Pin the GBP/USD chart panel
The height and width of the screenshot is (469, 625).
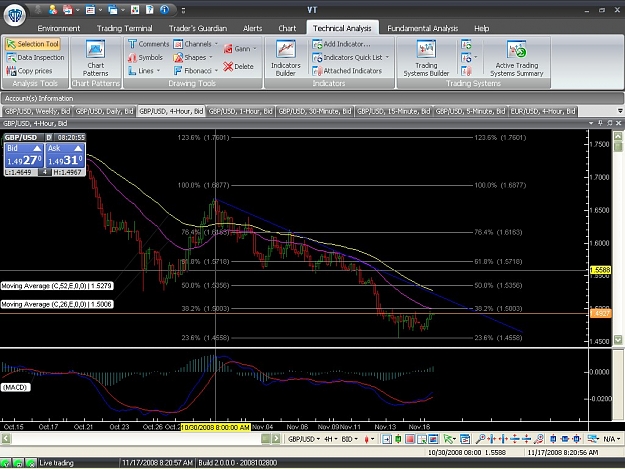600,123
